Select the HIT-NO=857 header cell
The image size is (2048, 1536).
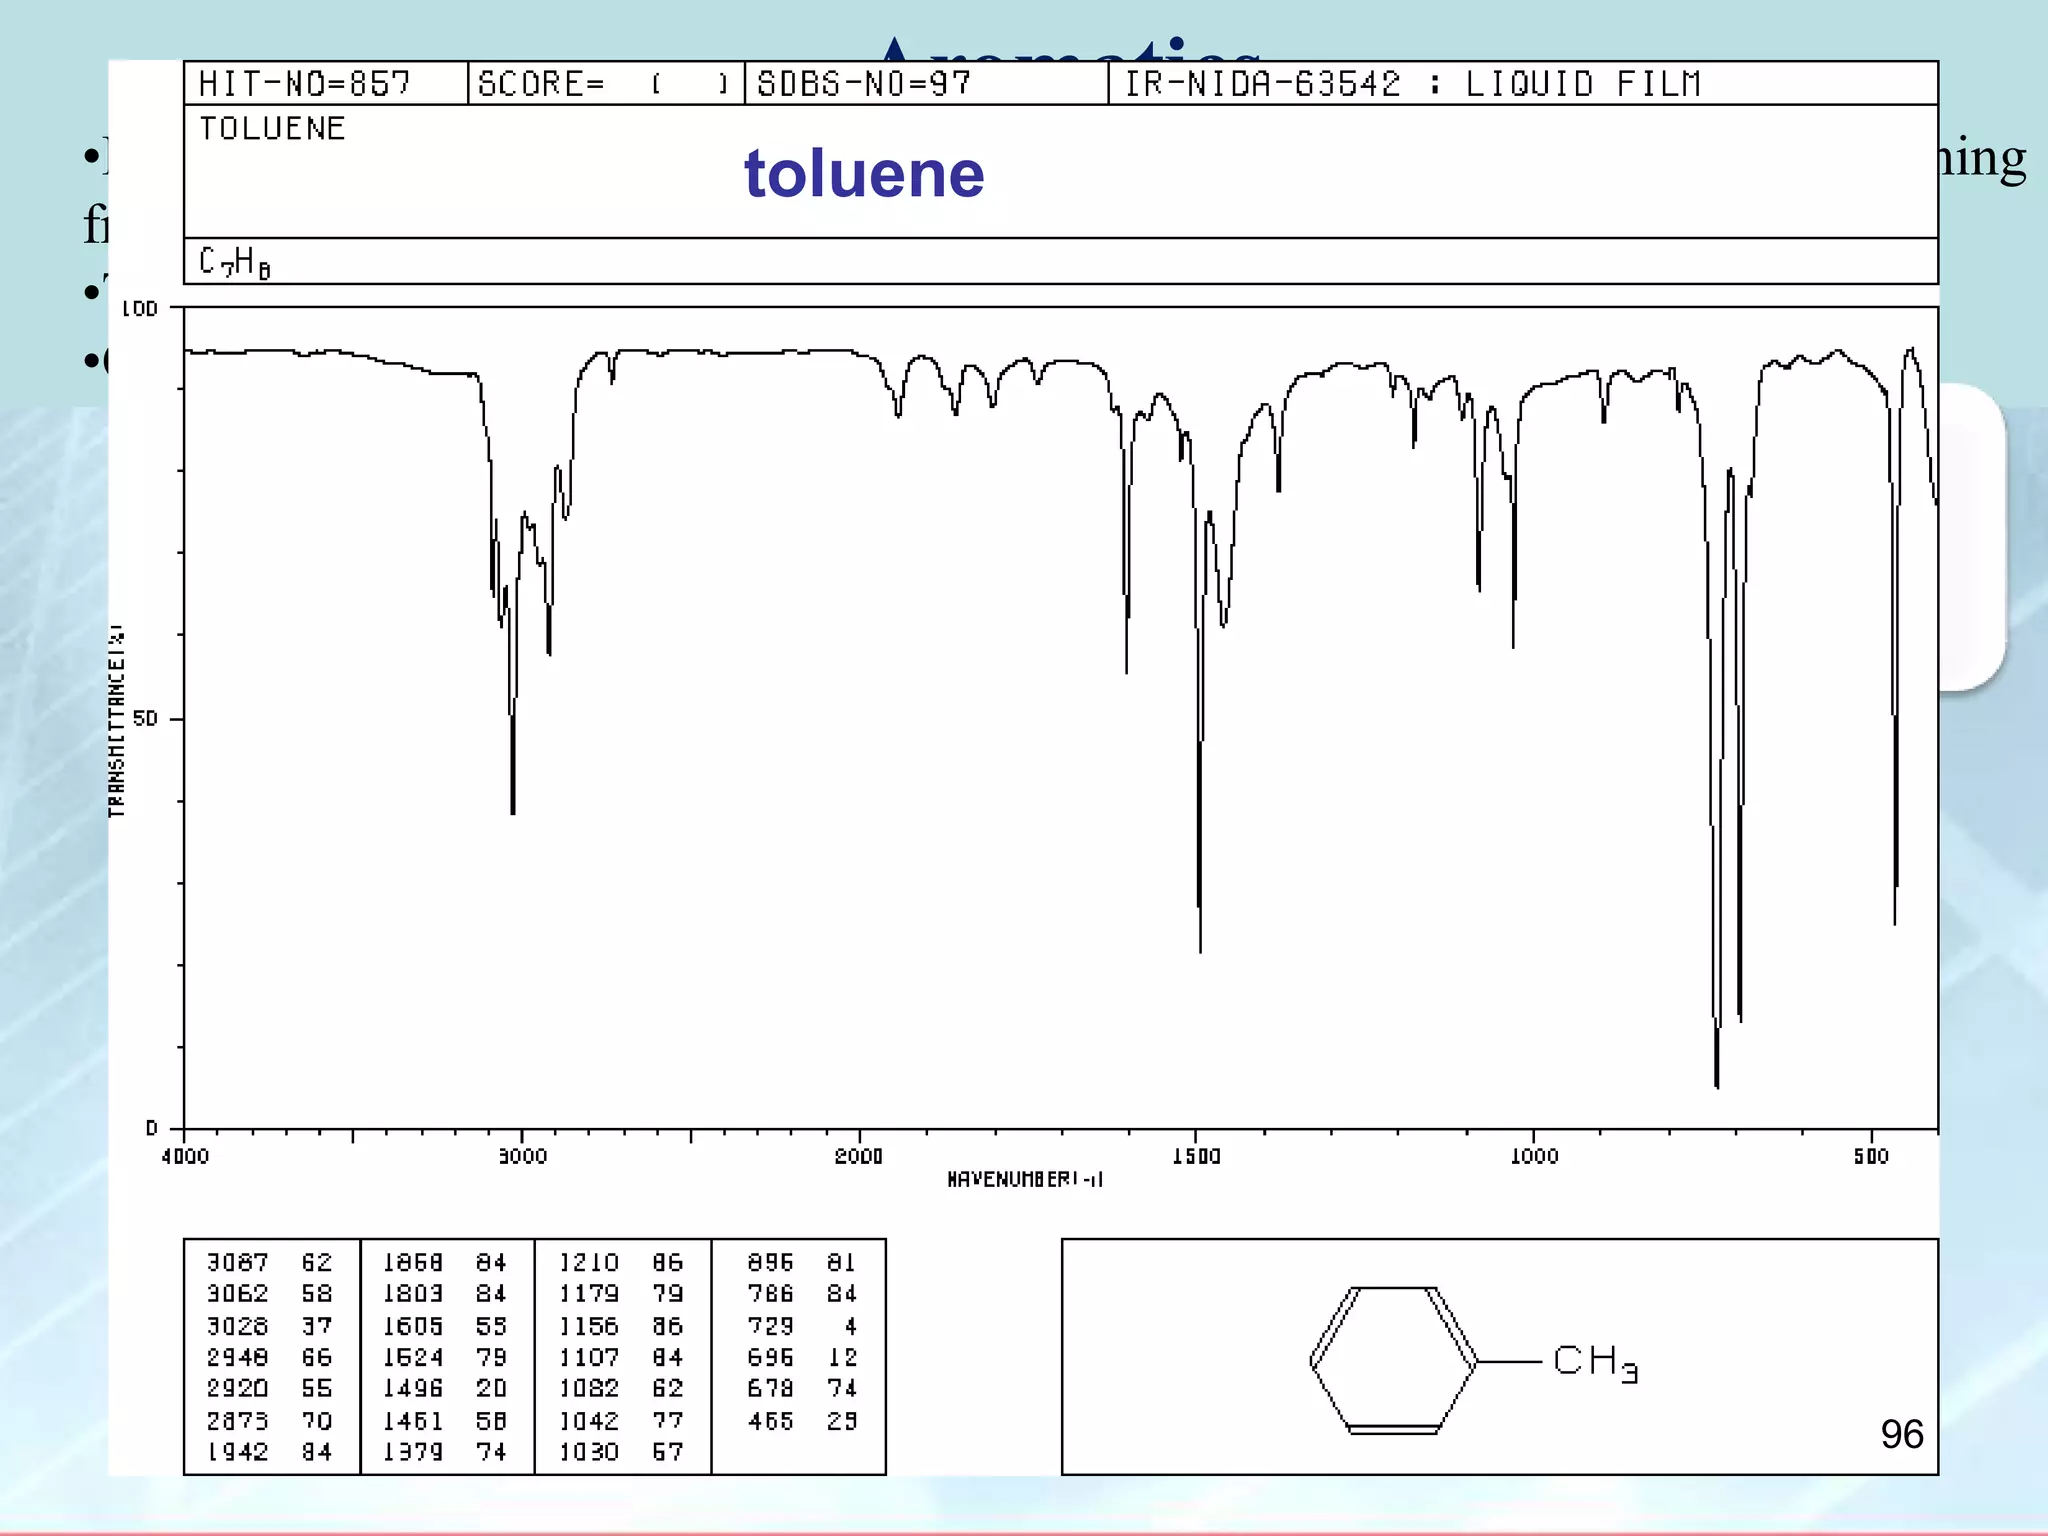326,83
